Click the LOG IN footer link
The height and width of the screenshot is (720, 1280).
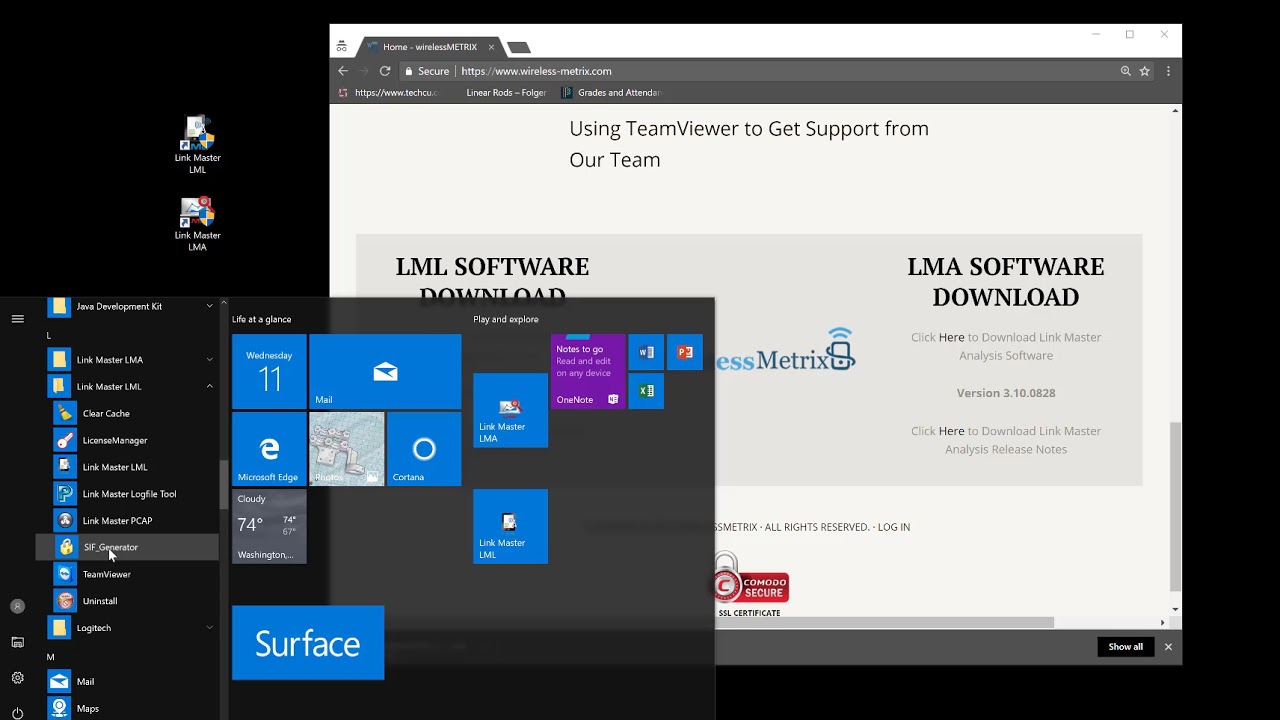(894, 527)
